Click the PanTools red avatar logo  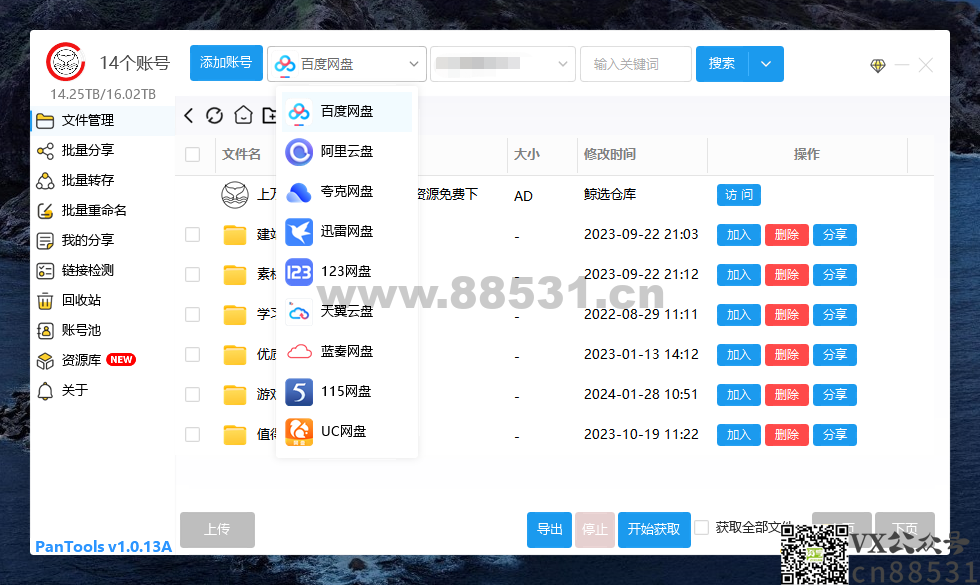click(66, 62)
